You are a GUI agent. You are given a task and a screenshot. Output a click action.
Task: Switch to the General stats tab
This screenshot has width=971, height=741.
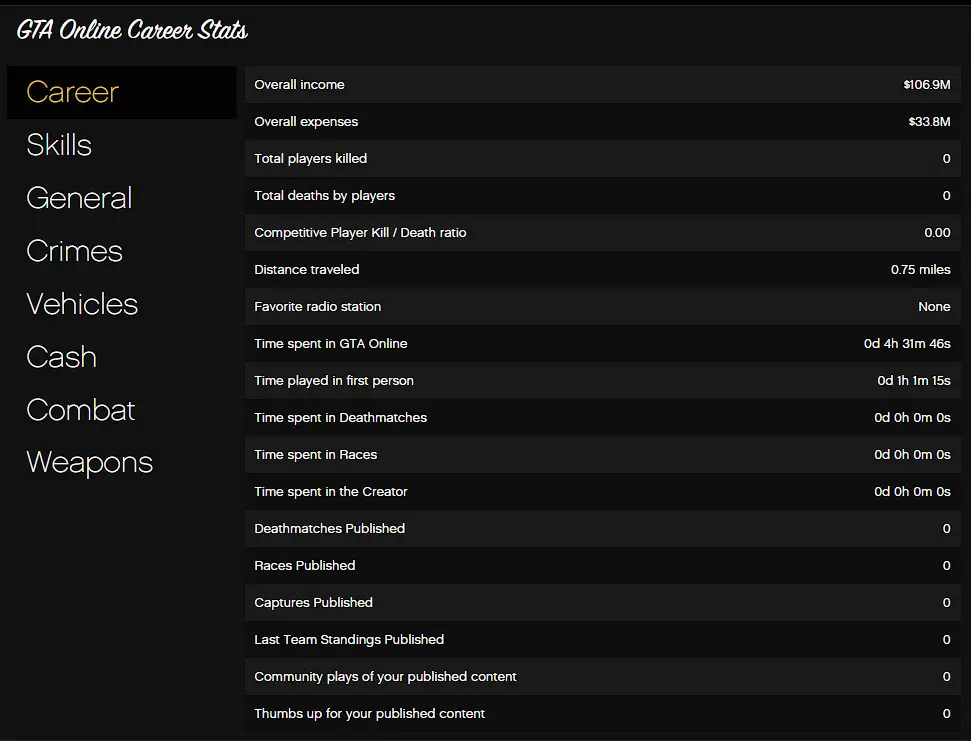pos(79,198)
